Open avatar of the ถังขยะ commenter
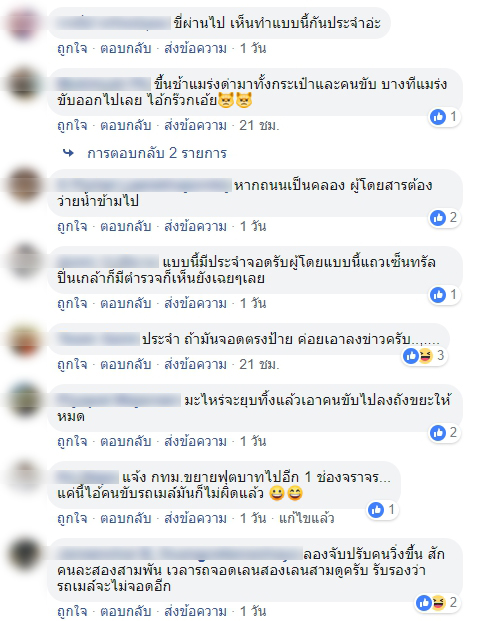The width and height of the screenshot is (494, 621). (24, 400)
